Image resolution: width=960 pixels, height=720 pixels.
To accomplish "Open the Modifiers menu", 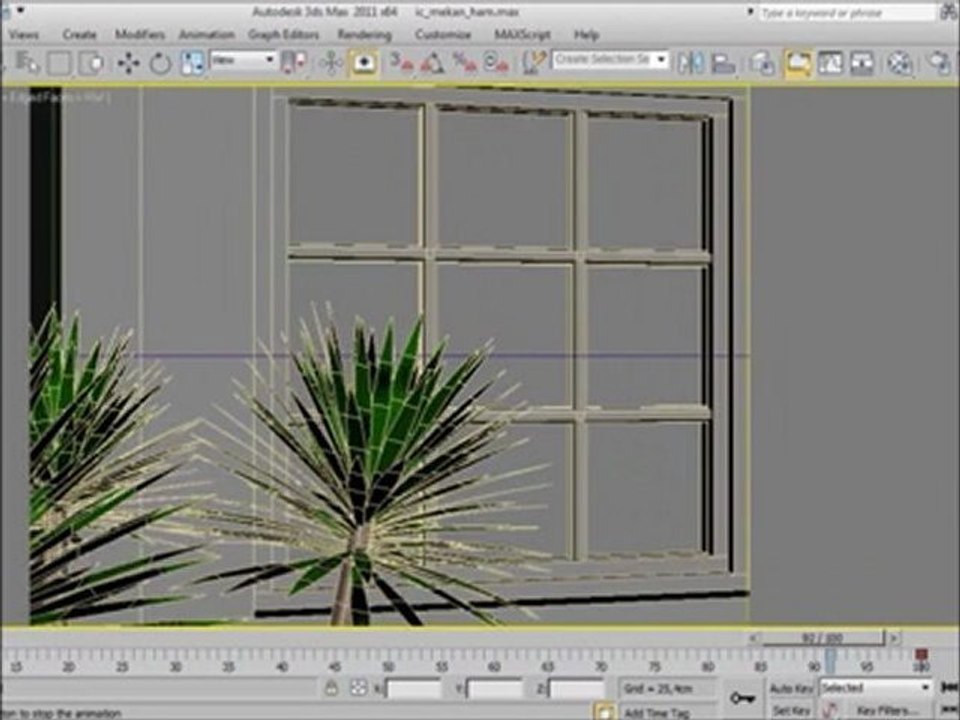I will coord(140,35).
